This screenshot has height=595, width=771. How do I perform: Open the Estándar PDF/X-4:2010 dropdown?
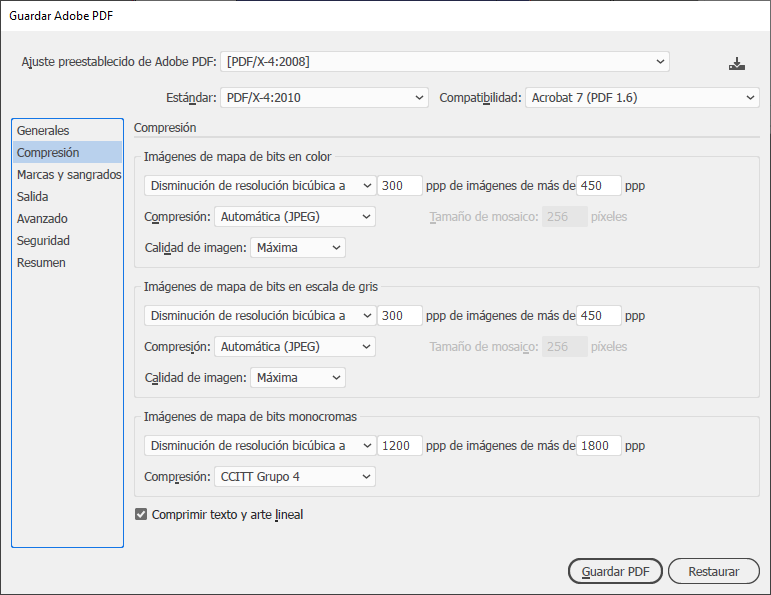click(324, 97)
